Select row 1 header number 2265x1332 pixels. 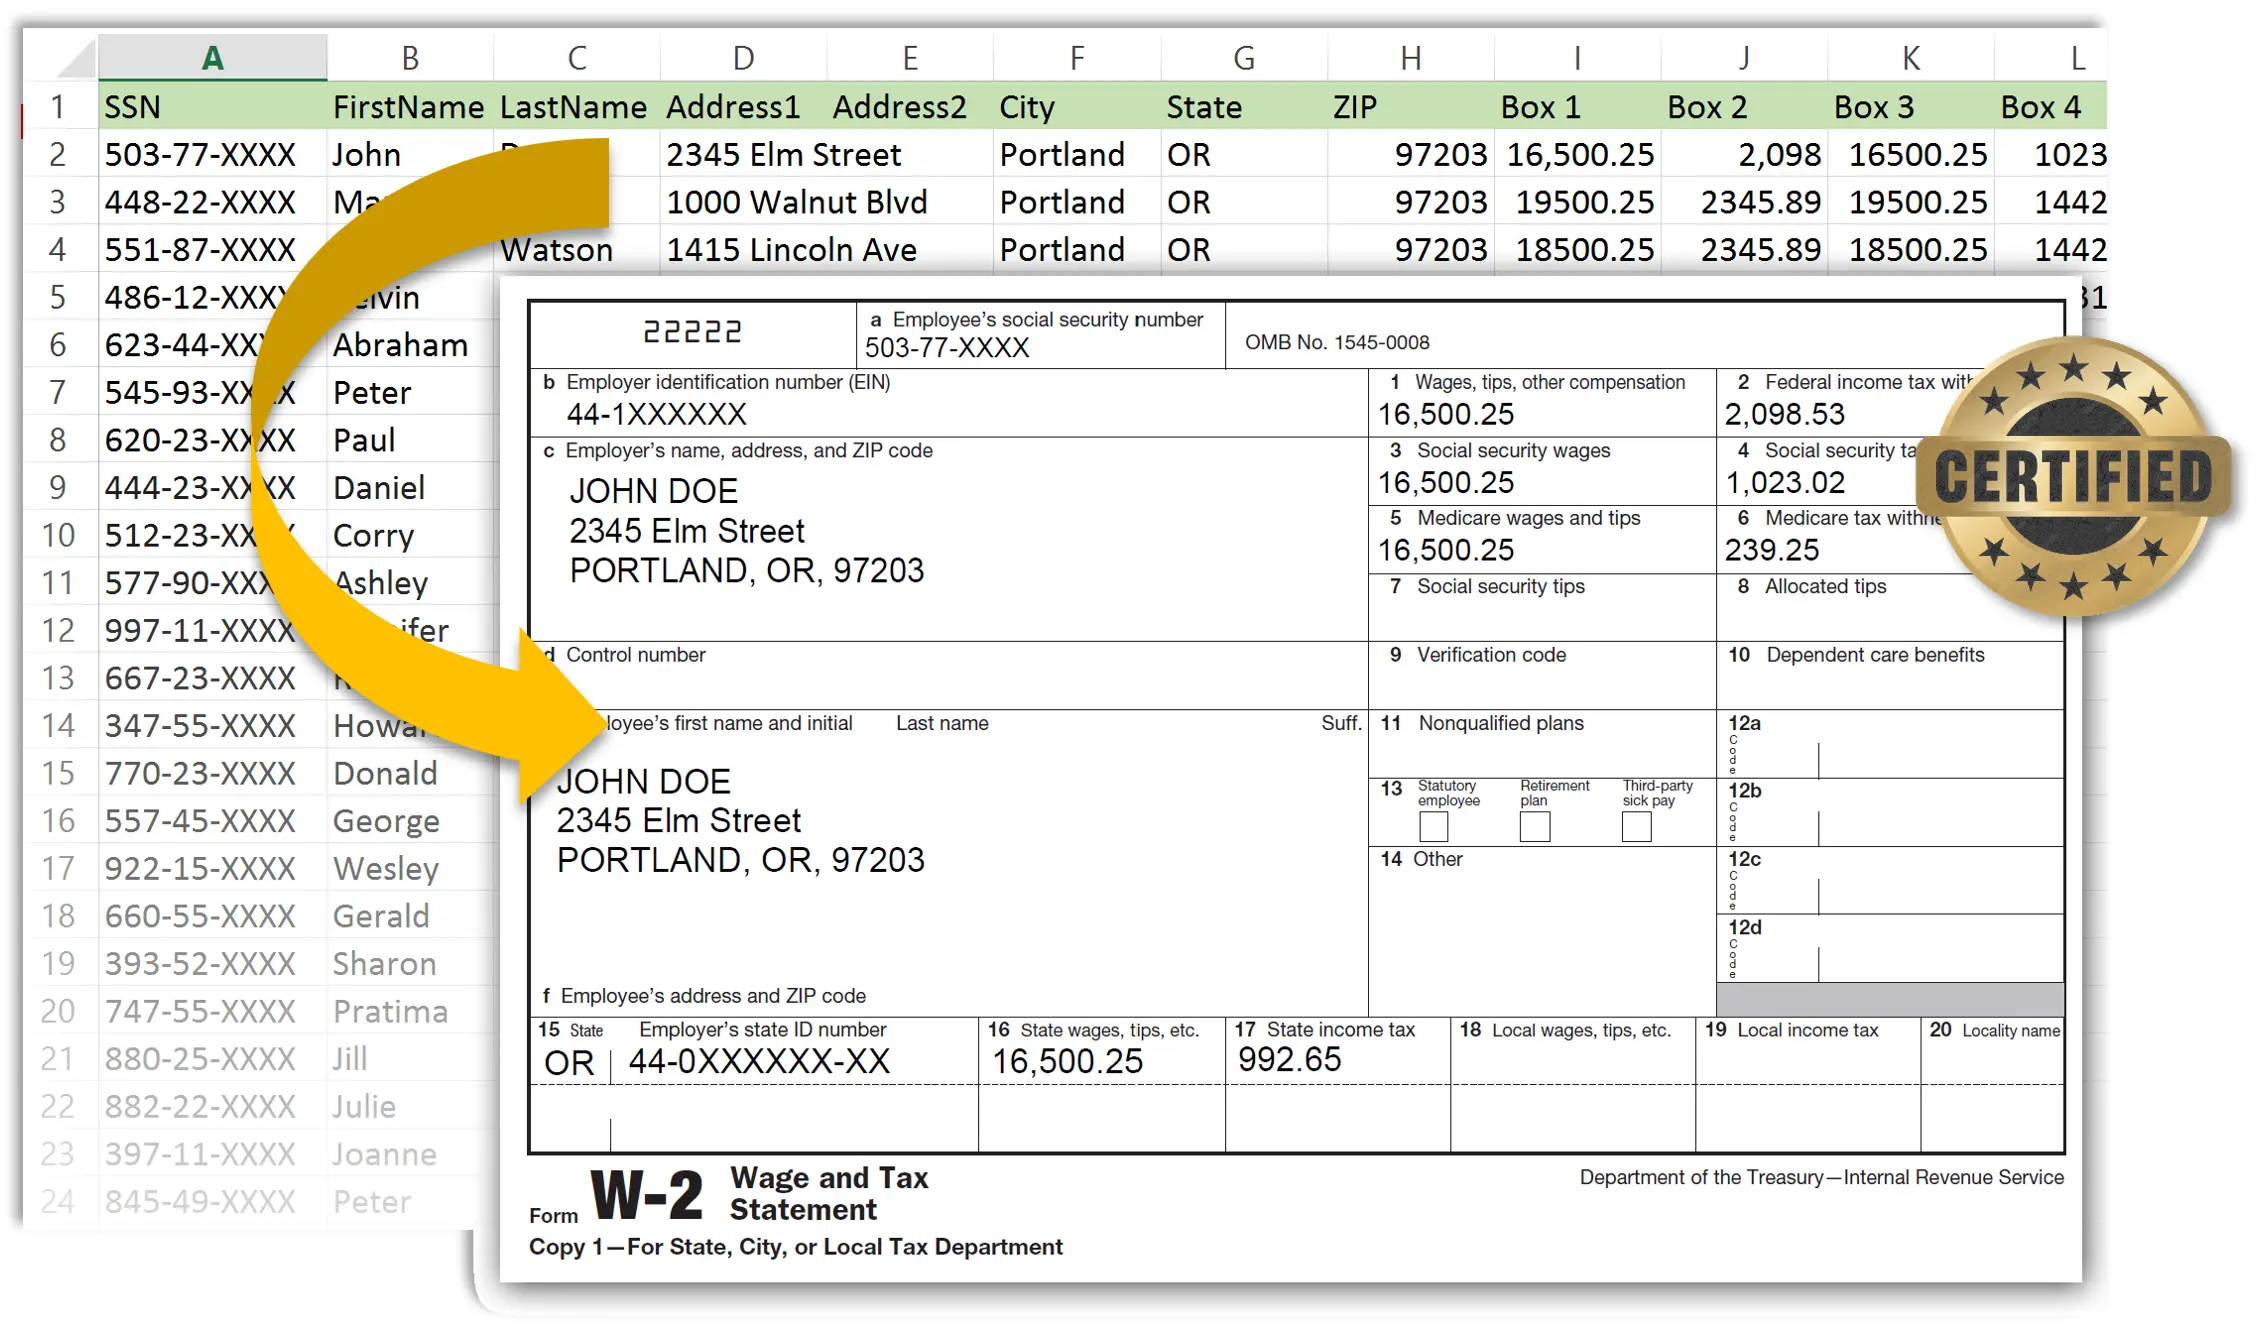click(59, 106)
